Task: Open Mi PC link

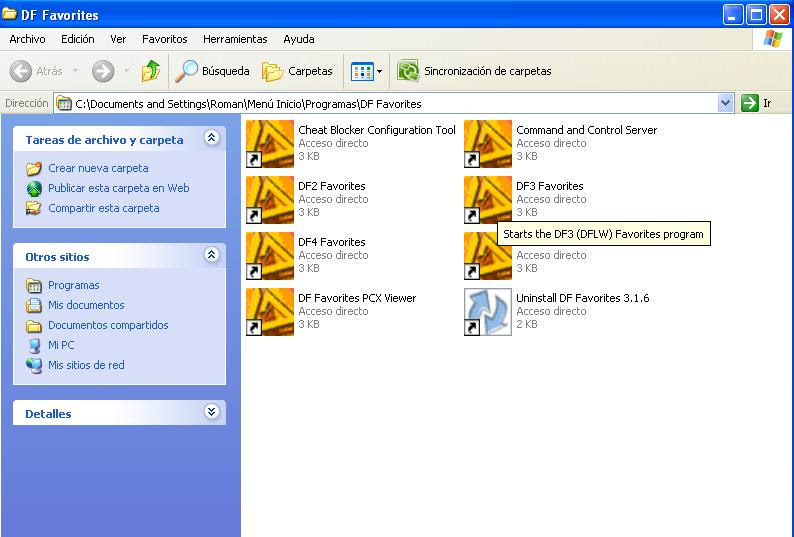Action: [x=61, y=345]
